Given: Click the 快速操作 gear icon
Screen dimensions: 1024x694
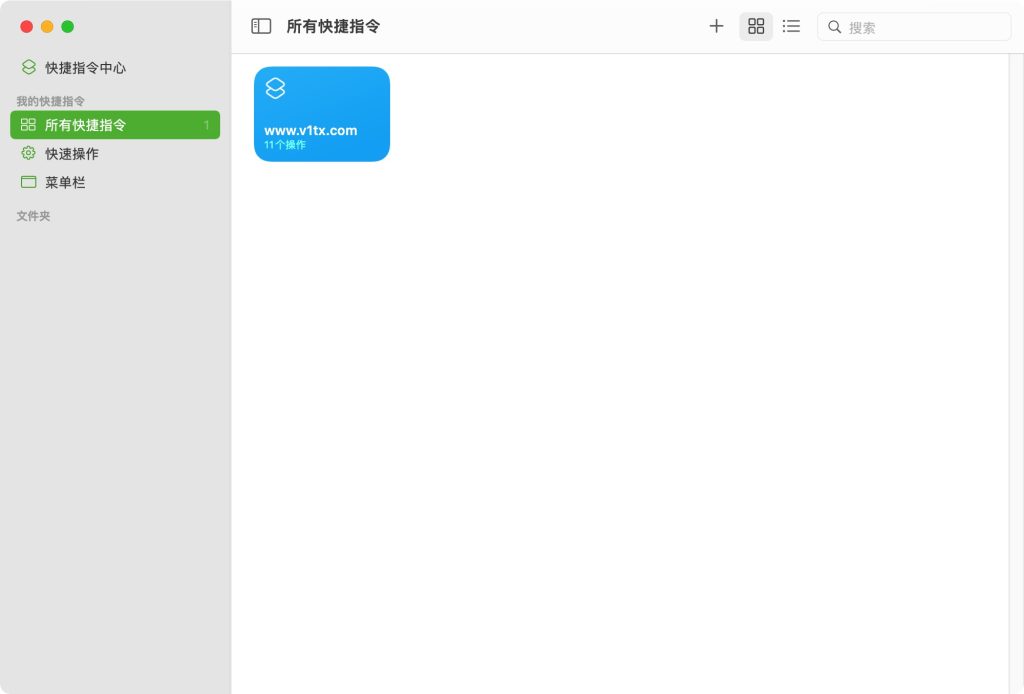Looking at the screenshot, I should click(x=28, y=153).
